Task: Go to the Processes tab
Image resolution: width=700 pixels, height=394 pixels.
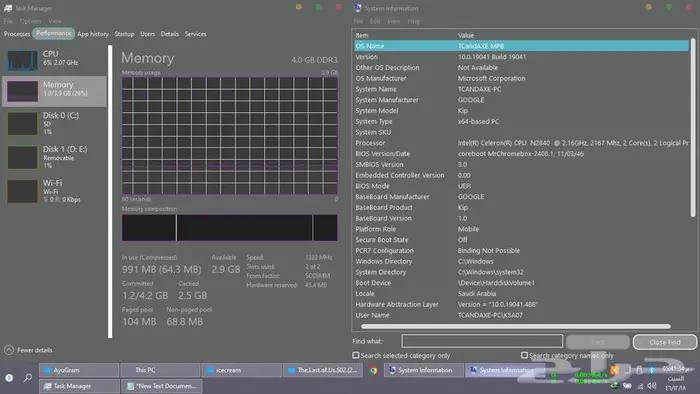Action: click(17, 34)
